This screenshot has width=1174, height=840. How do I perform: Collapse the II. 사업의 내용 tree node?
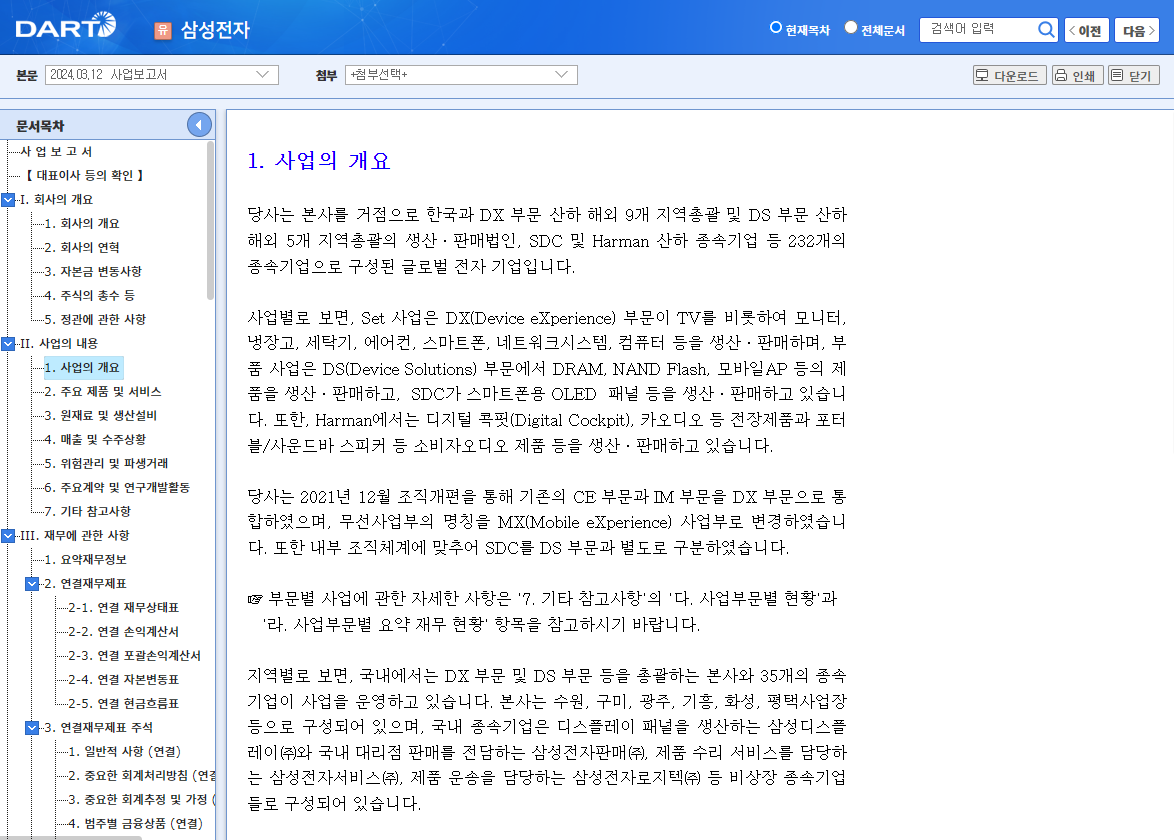coord(8,344)
